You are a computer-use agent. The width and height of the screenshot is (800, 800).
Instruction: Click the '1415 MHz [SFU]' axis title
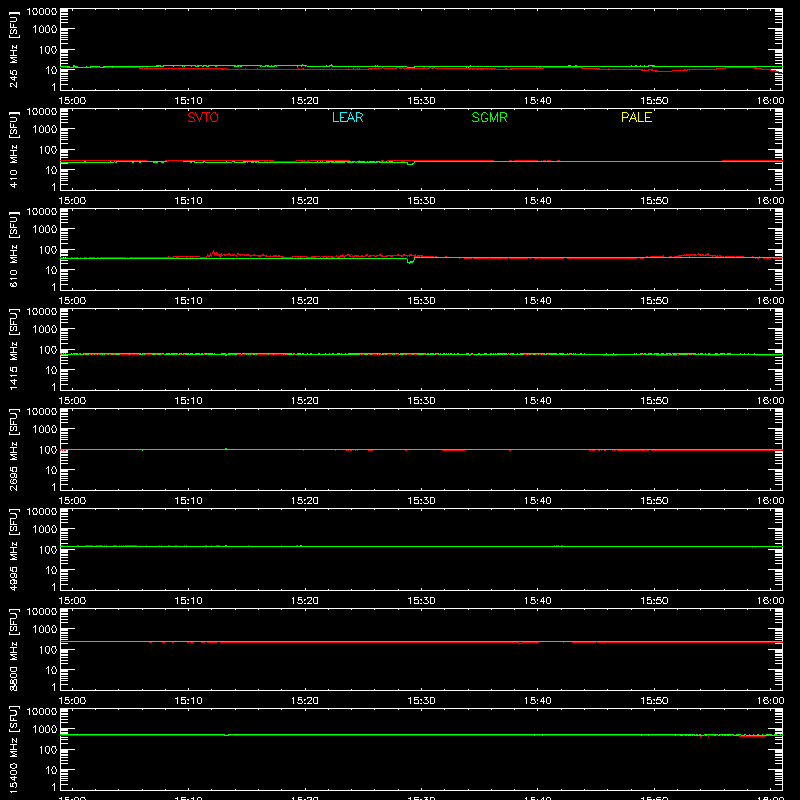click(x=14, y=349)
